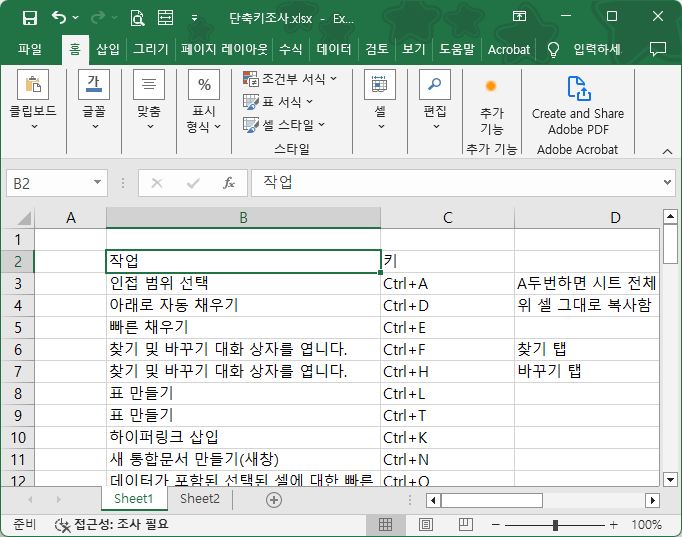Viewport: 682px width, 537px height.
Task: Open the 파일 menu
Action: click(x=30, y=49)
